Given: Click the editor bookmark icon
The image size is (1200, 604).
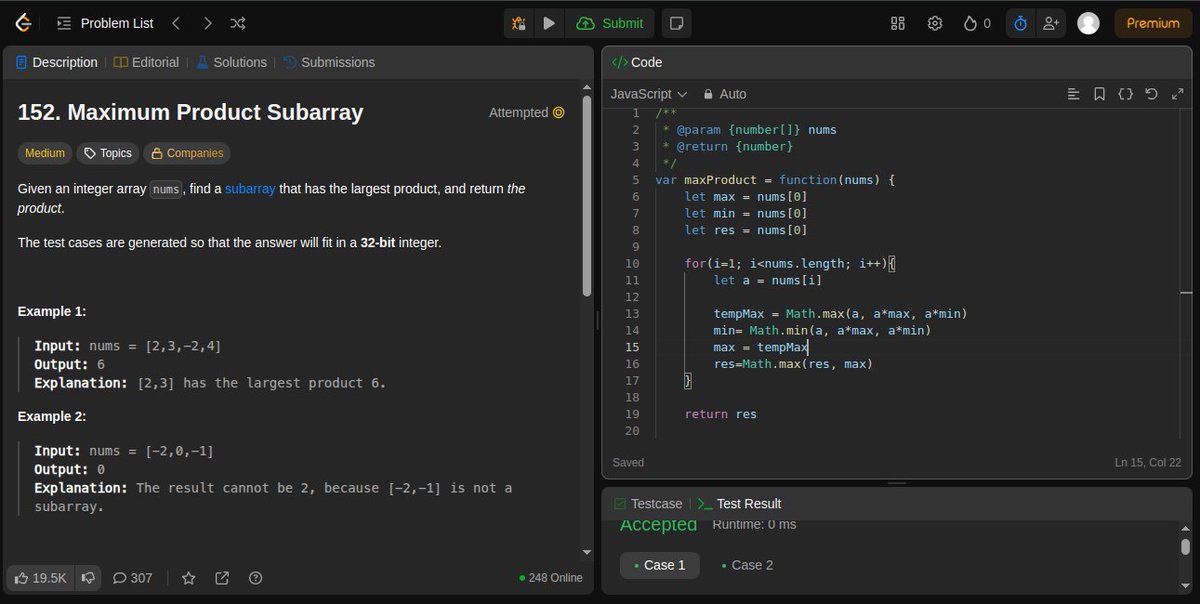Looking at the screenshot, I should pos(1099,94).
